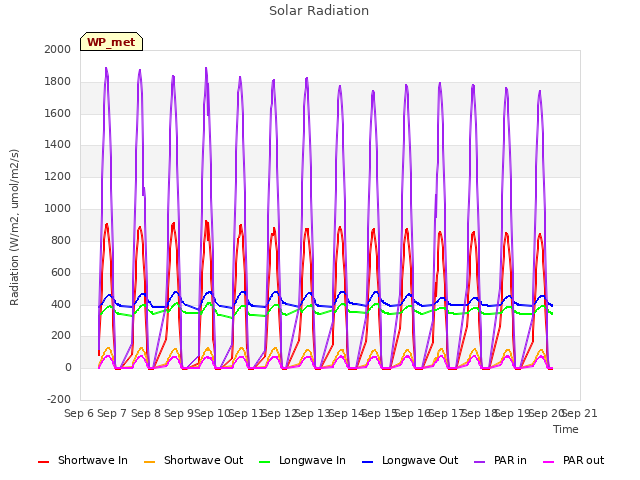Click the 1400 y-axis tick label
640x480 pixels.
click(x=58, y=144)
